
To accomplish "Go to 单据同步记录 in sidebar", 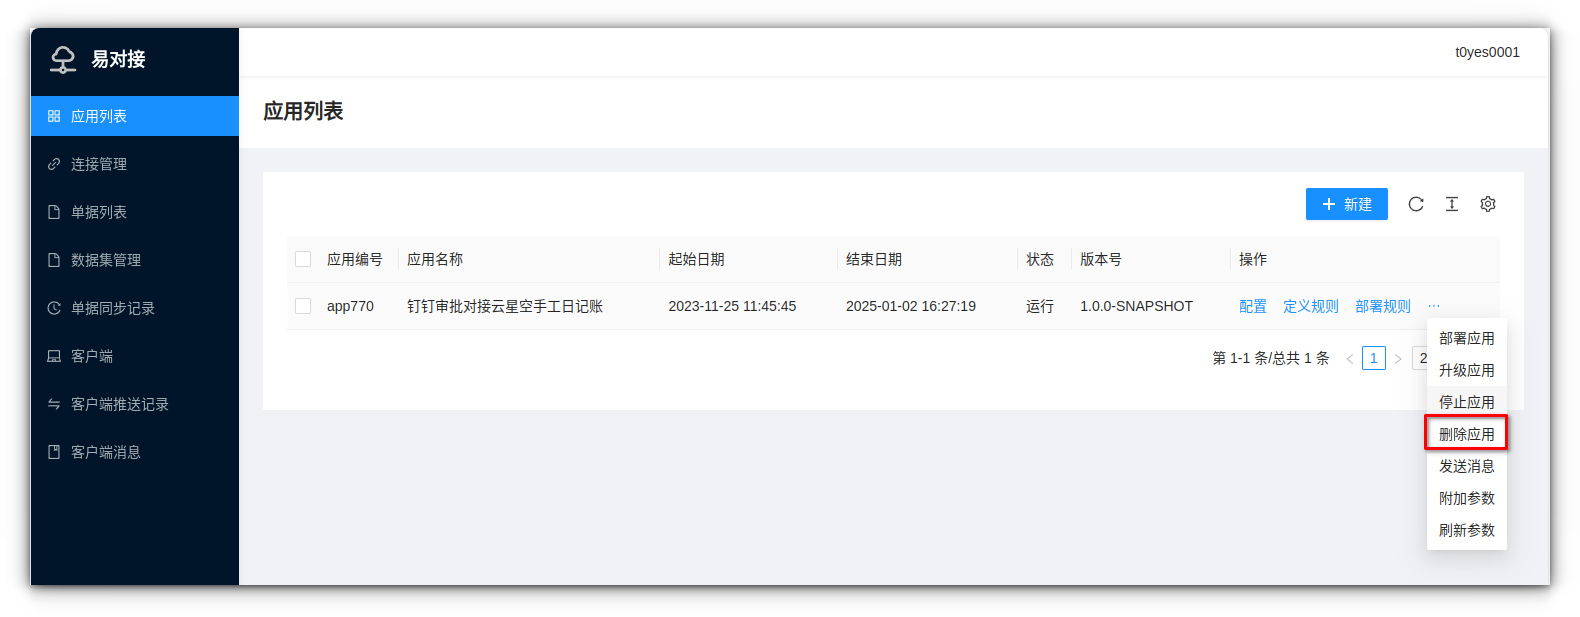I will [x=112, y=308].
